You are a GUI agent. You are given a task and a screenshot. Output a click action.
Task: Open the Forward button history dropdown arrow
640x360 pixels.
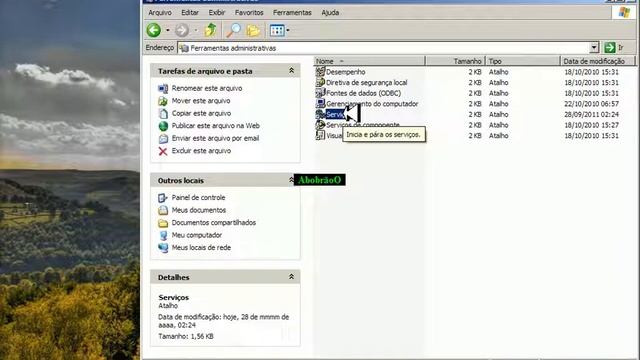[196, 30]
